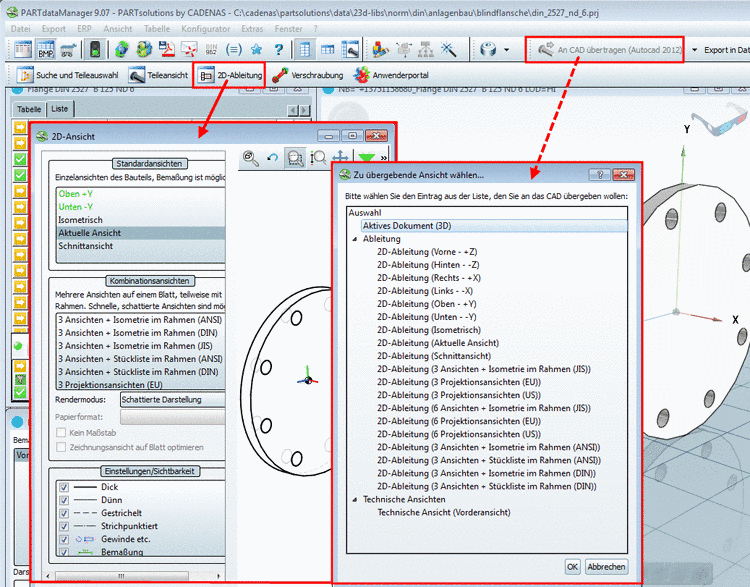Open the Extras menu
Screen dimensions: 750x587
(252, 29)
